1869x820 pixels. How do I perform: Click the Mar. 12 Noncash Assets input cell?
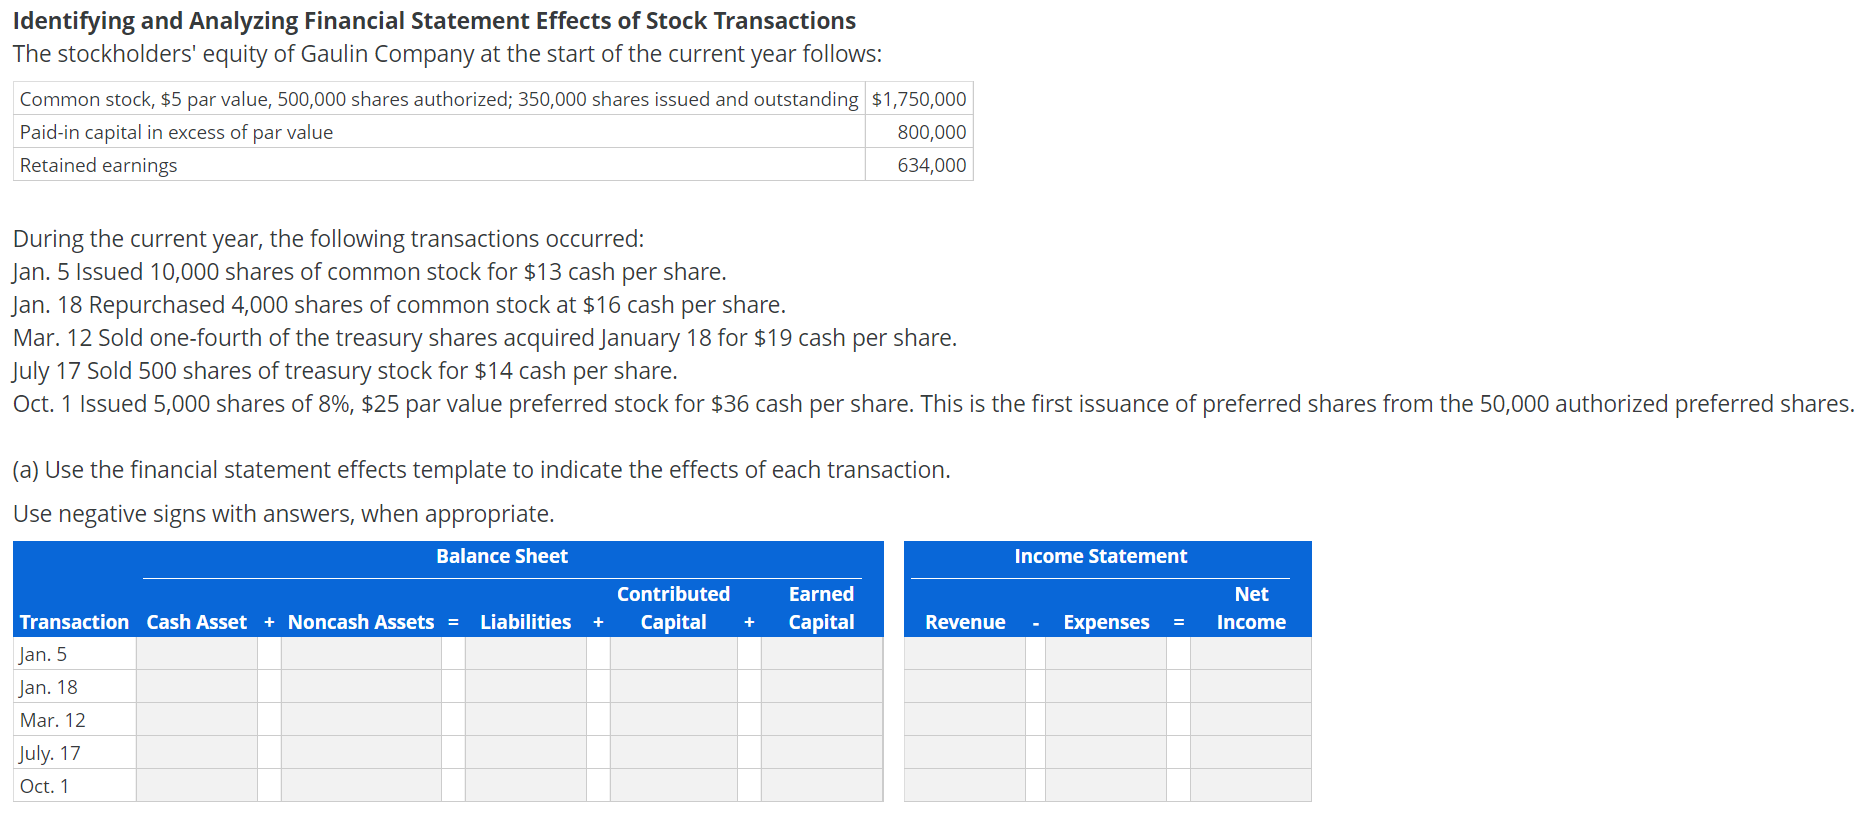(x=361, y=720)
